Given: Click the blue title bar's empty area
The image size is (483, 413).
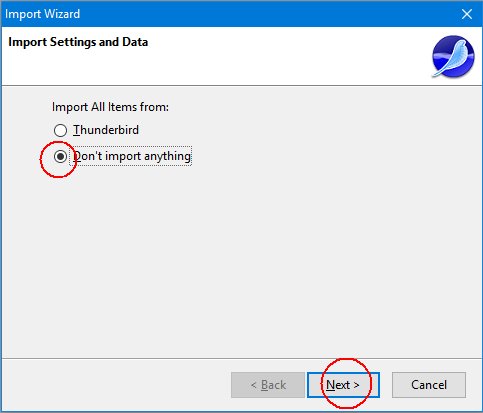Looking at the screenshot, I should 267,14.
